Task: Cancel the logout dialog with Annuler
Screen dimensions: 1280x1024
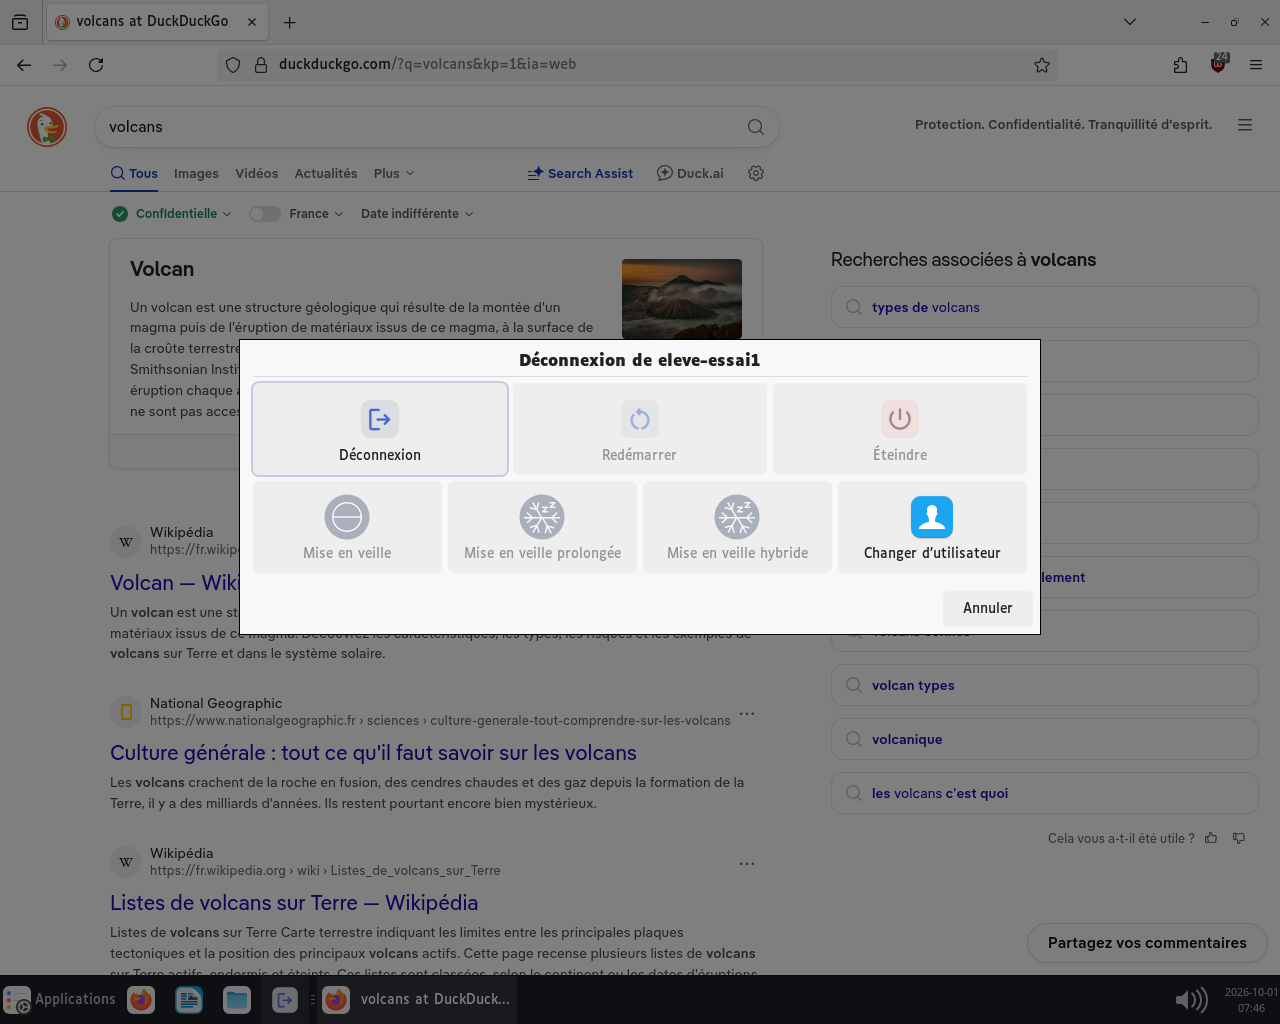Action: click(x=988, y=608)
